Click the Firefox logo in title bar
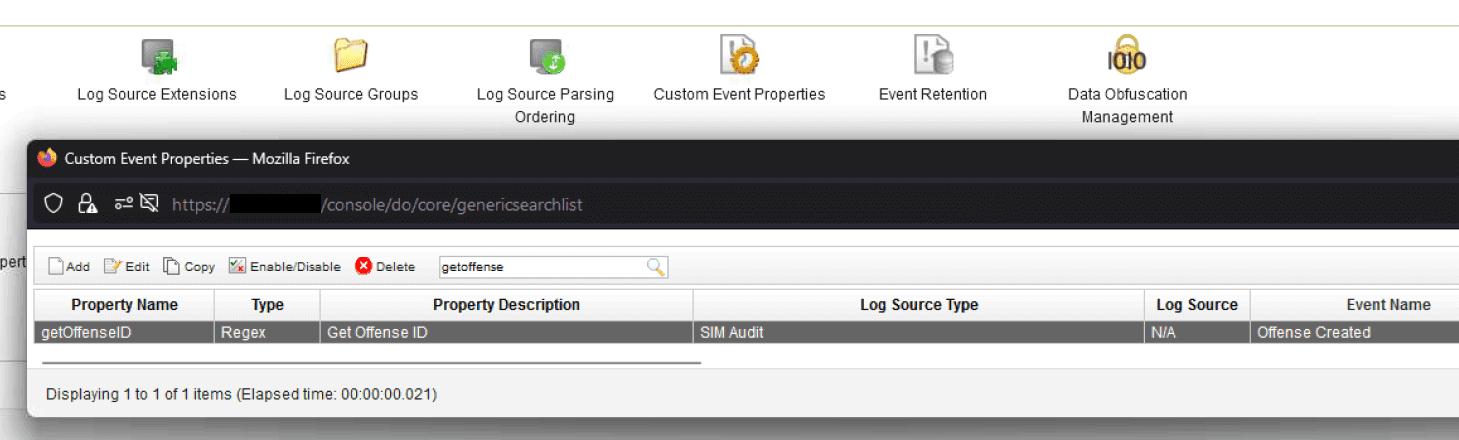Screen dimensions: 1459x440 [x=47, y=158]
